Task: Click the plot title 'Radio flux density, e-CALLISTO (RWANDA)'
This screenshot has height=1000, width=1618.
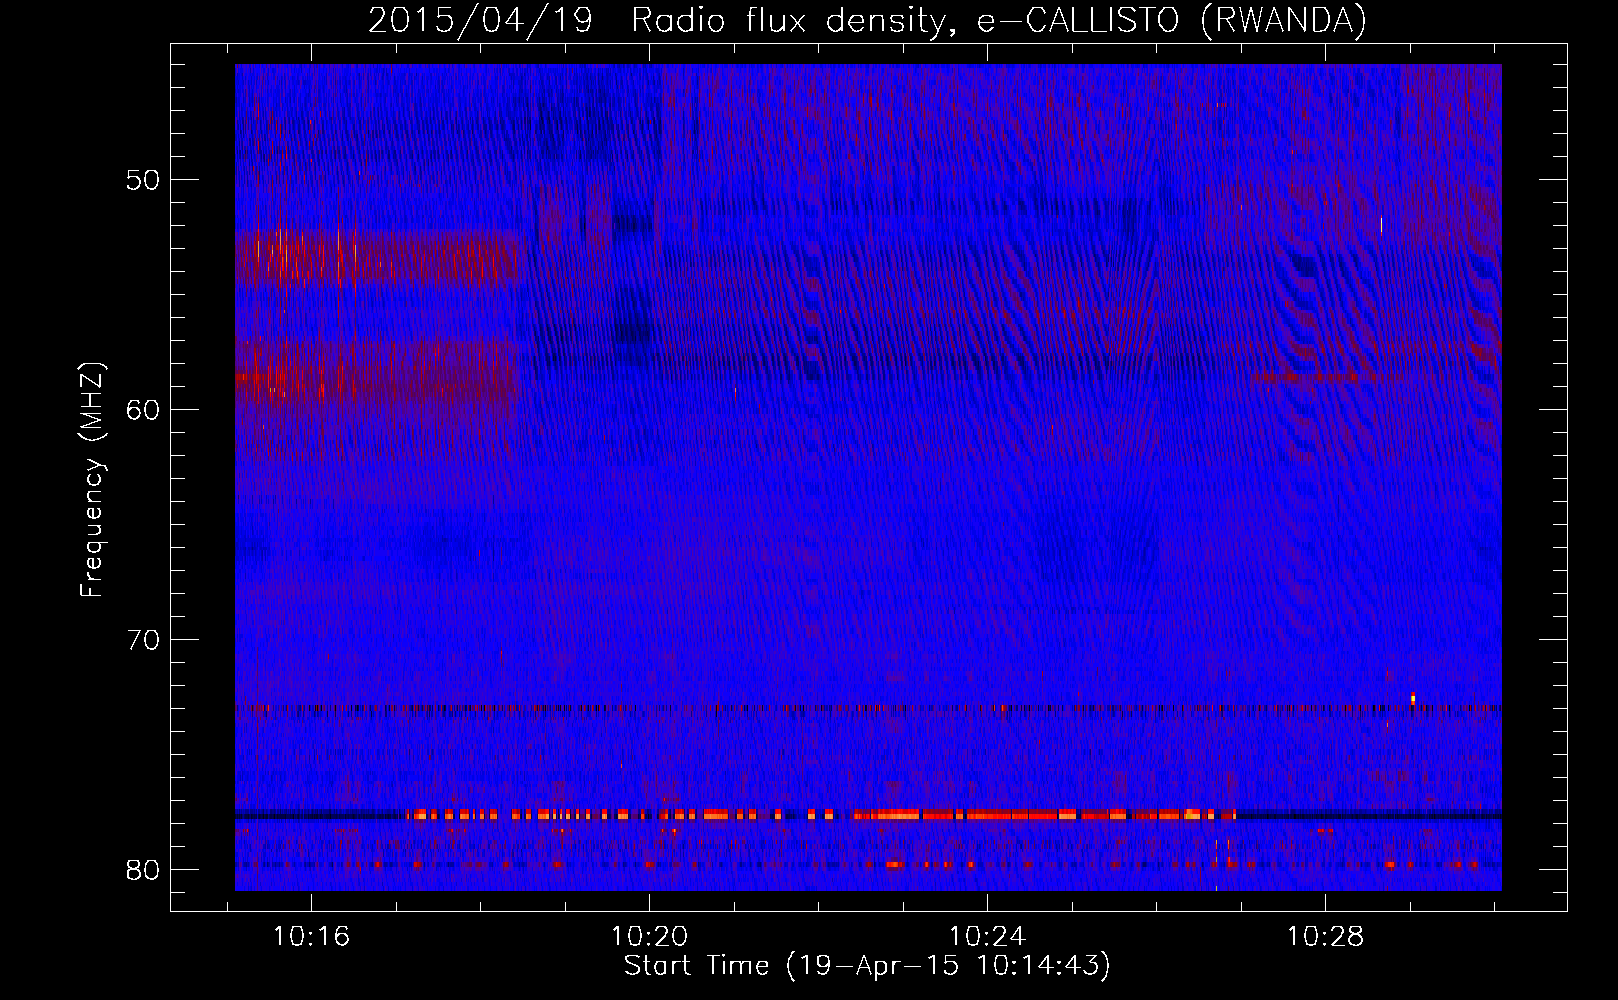Action: click(999, 20)
